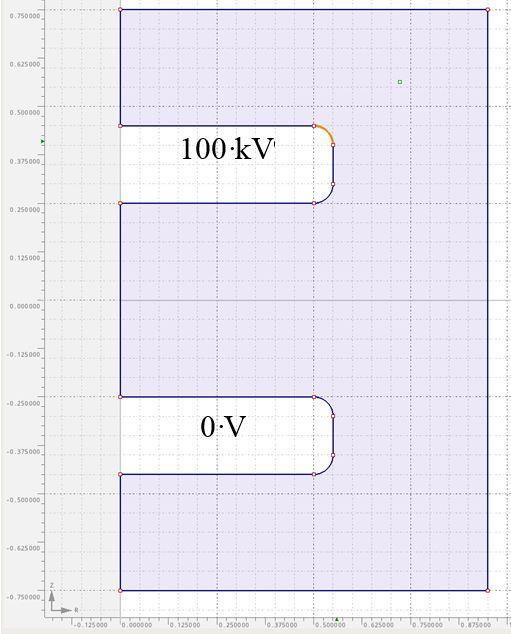Select node at R=0.55, Z=-0.30 on lower electrode
Viewport: 511px width, 634px height.
(333, 416)
